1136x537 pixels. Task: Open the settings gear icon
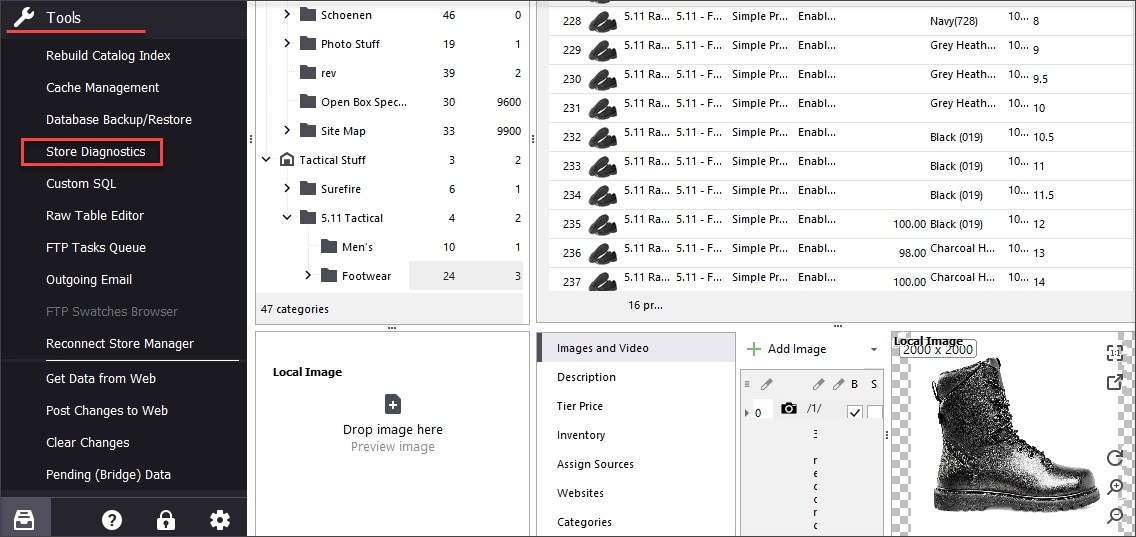pos(220,520)
